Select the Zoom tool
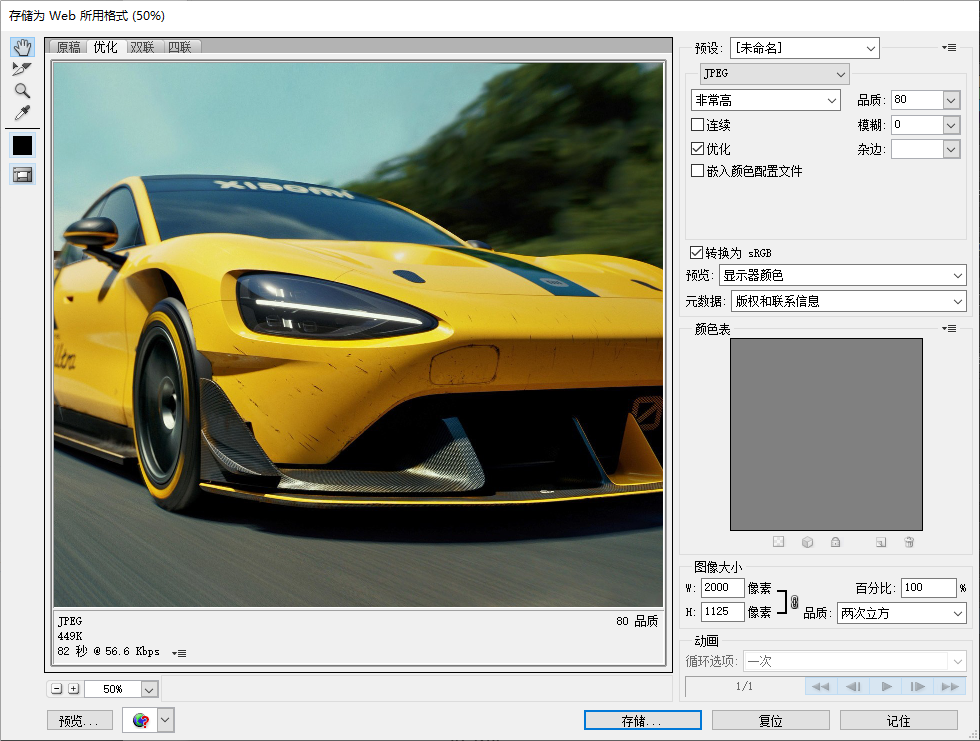 coord(22,91)
